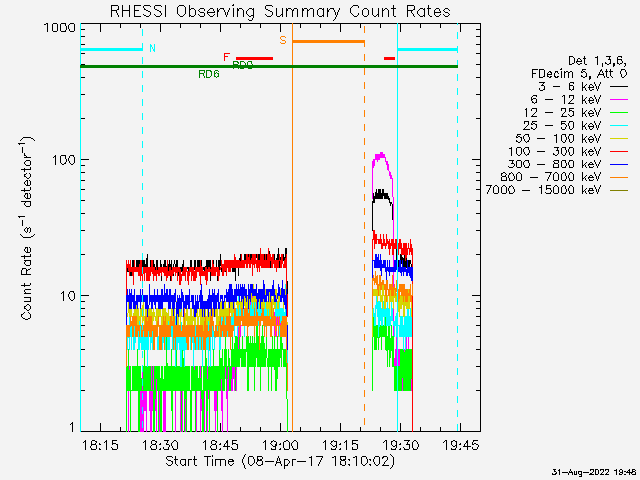Viewport: 640px width, 480px height.
Task: Click the cyan 'N' night marker label
Action: [152, 49]
